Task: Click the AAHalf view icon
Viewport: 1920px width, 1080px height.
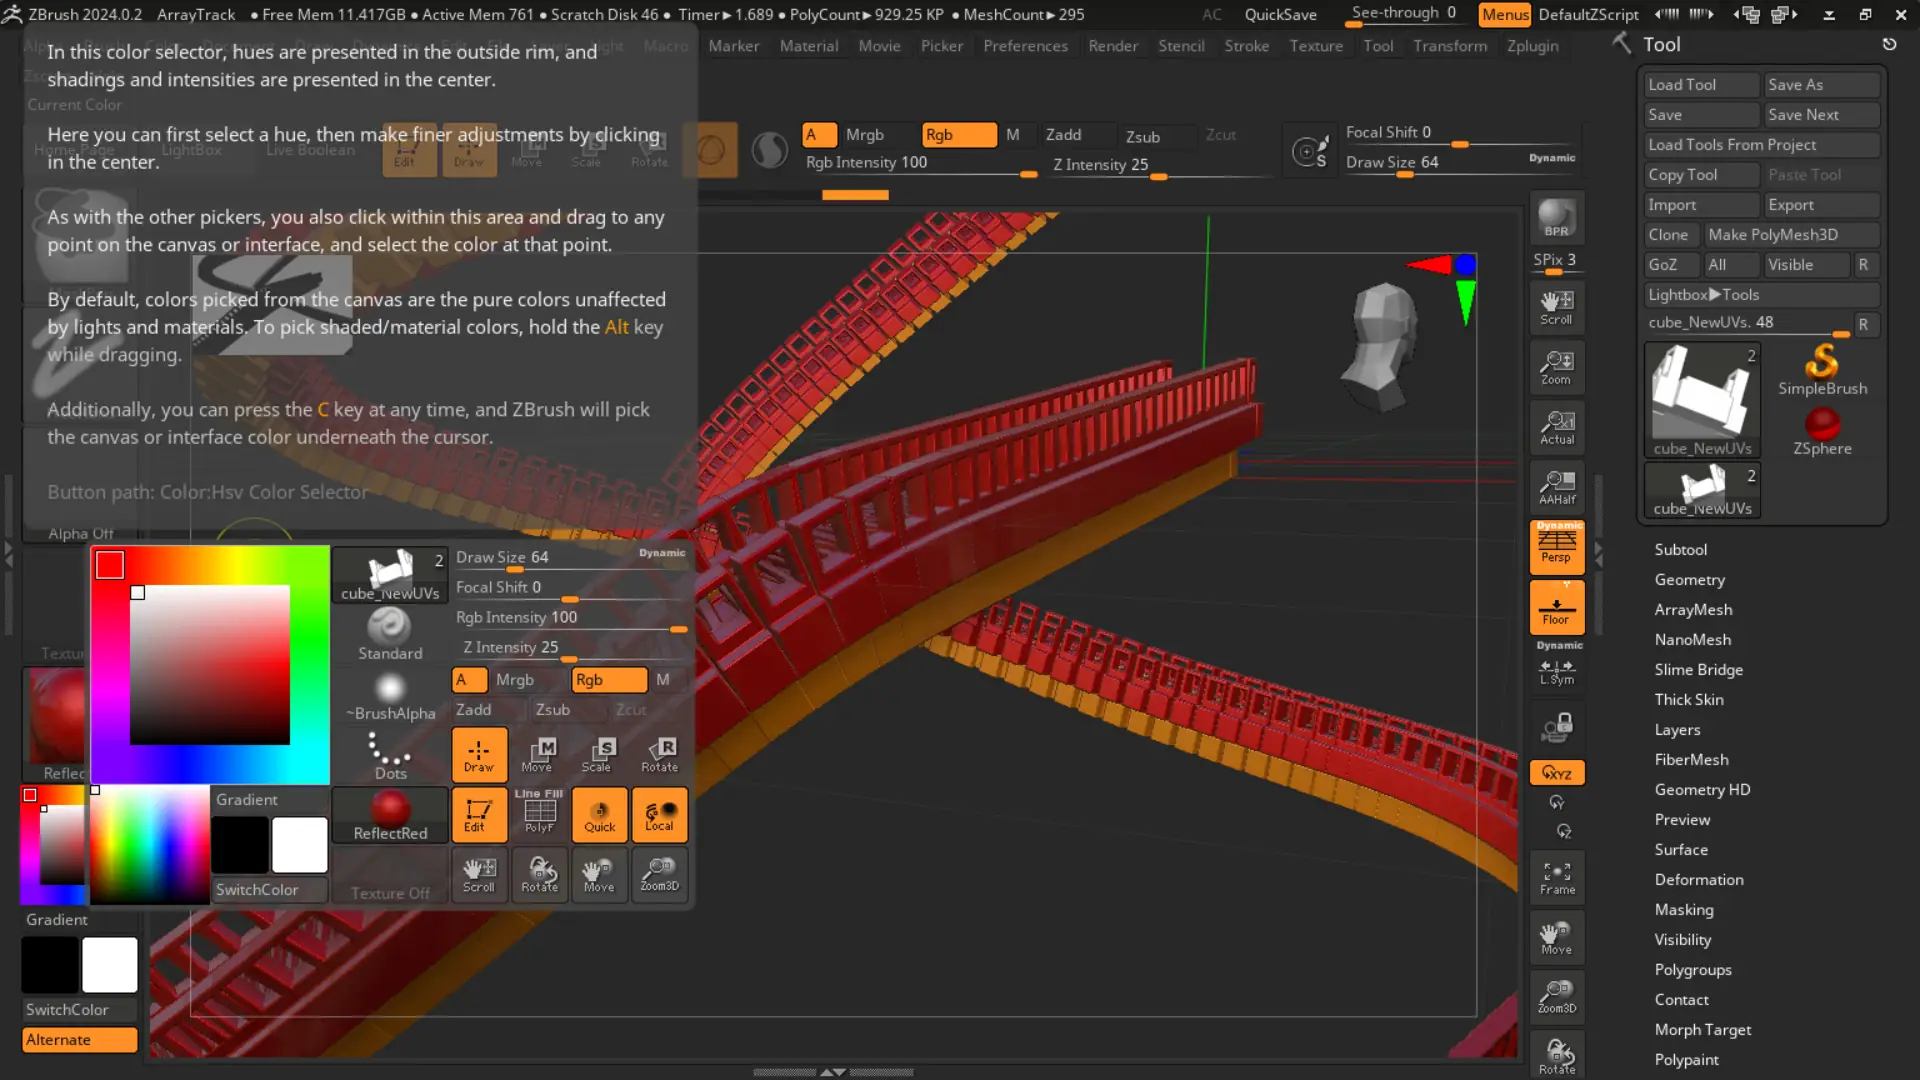Action: tap(1556, 487)
